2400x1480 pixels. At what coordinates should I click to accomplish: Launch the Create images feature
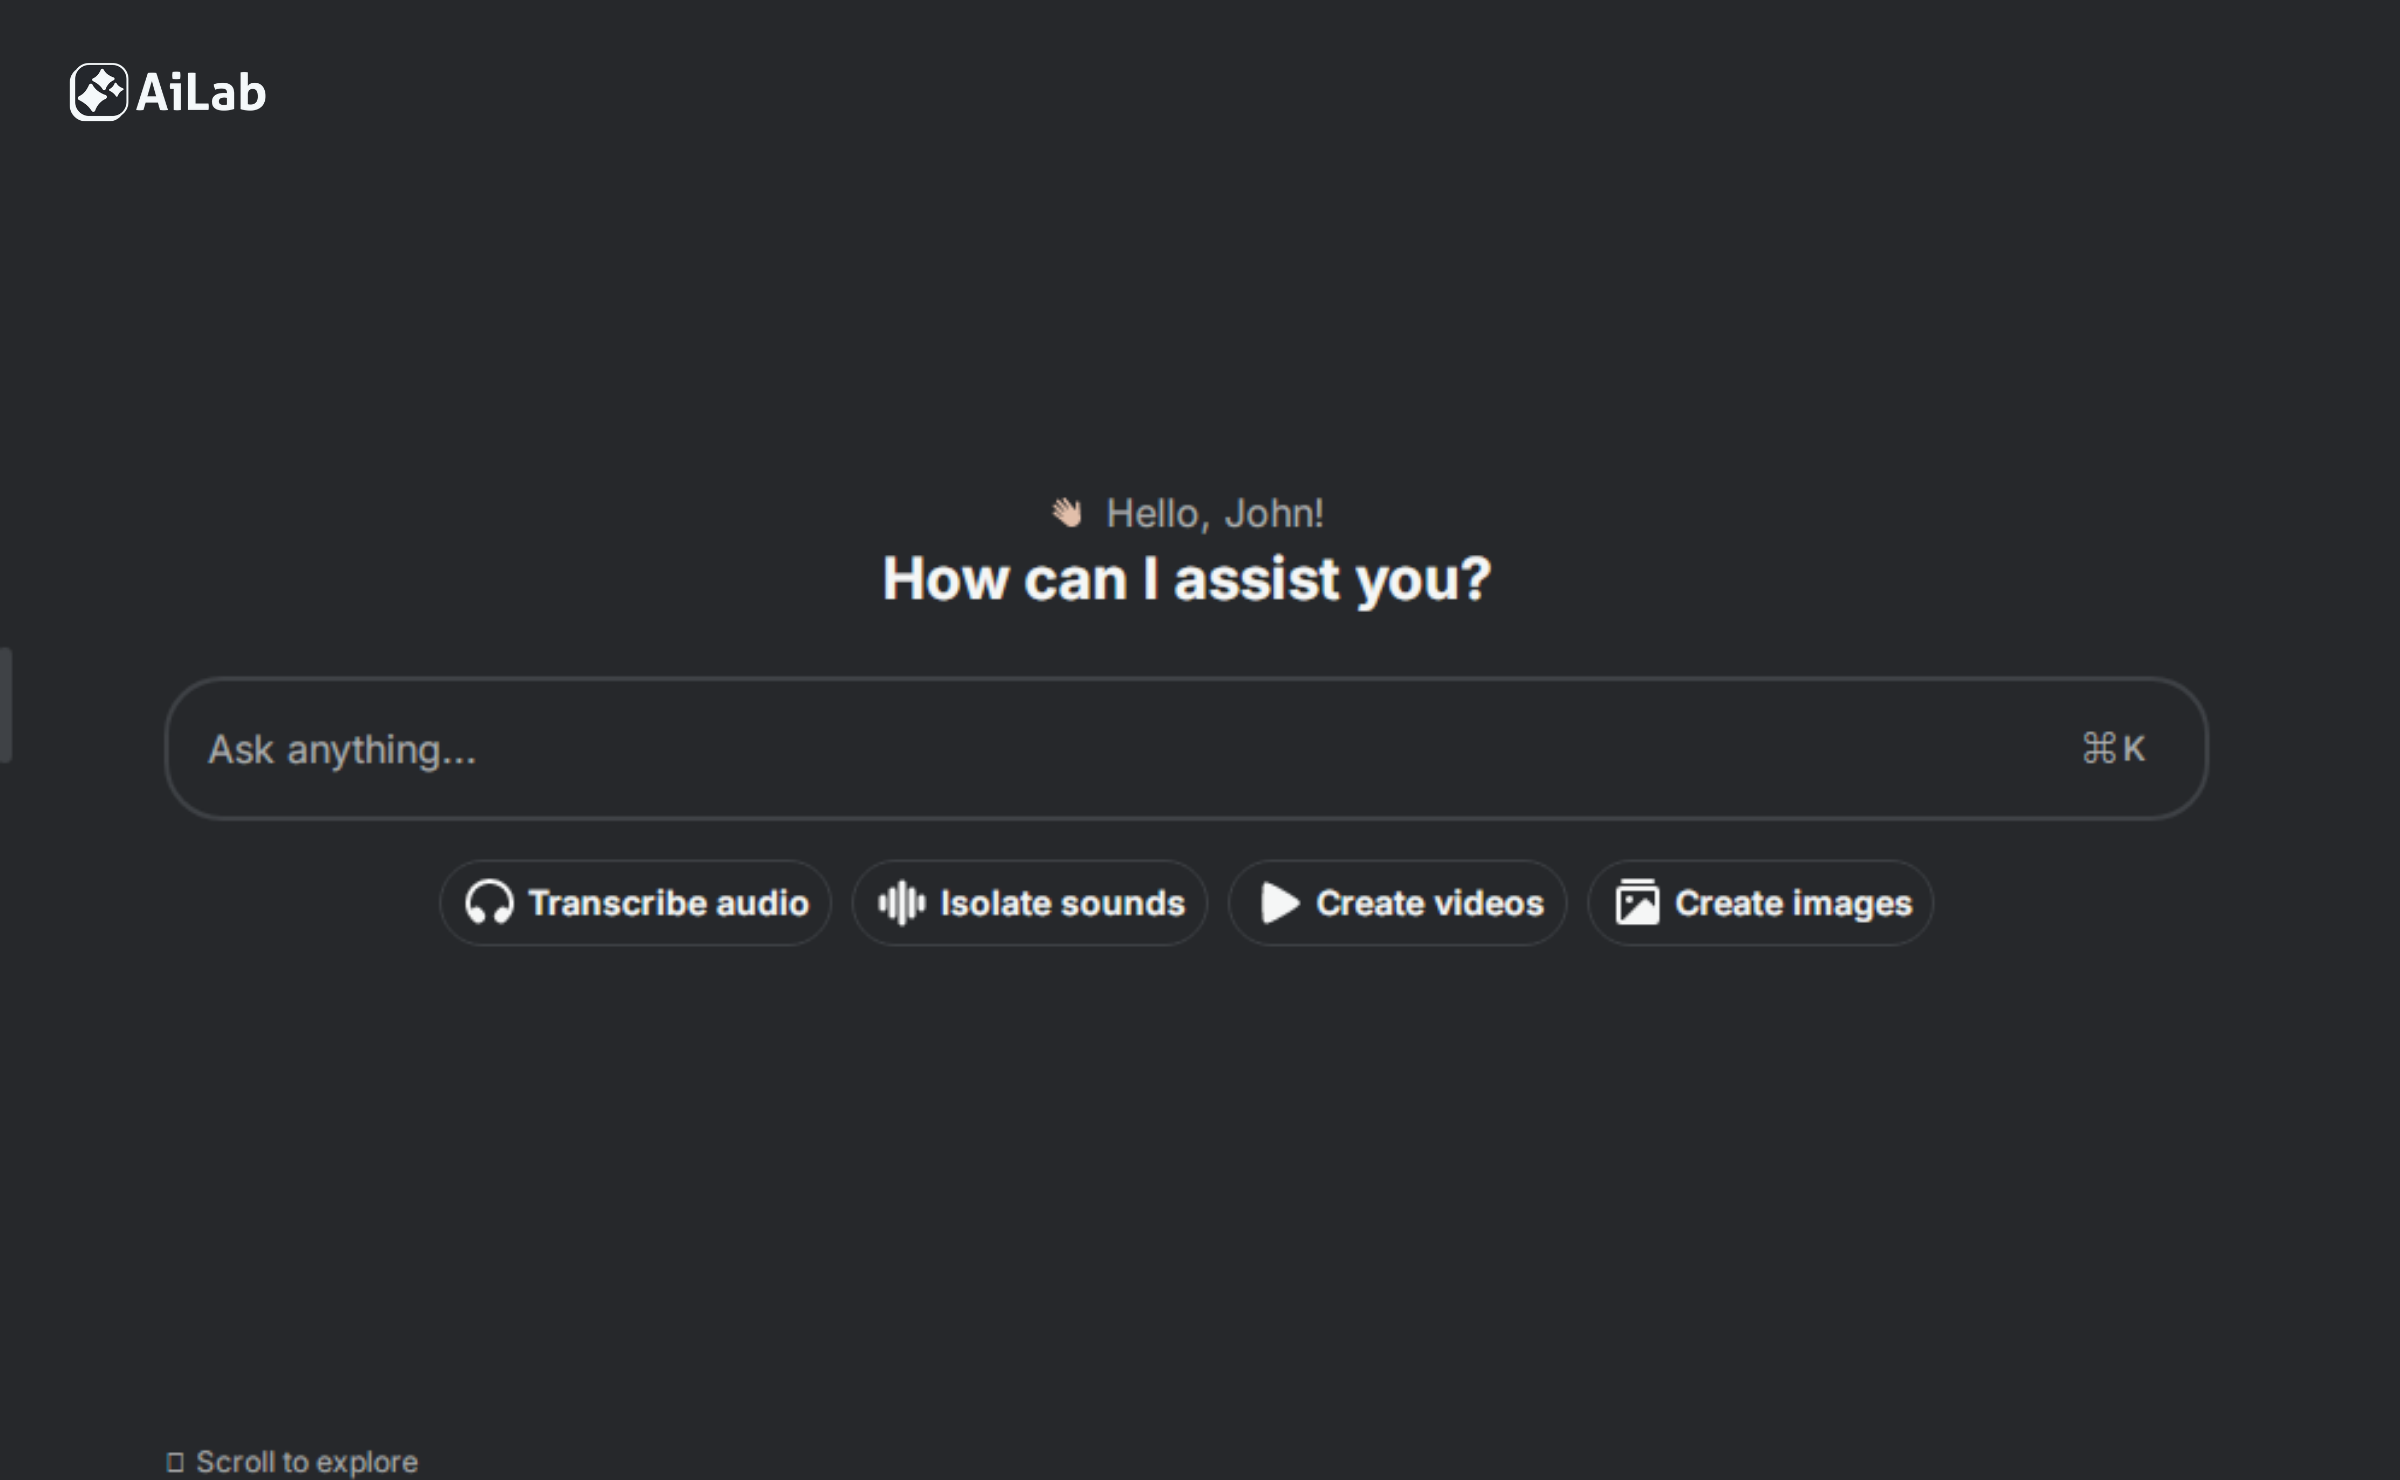[x=1760, y=902]
